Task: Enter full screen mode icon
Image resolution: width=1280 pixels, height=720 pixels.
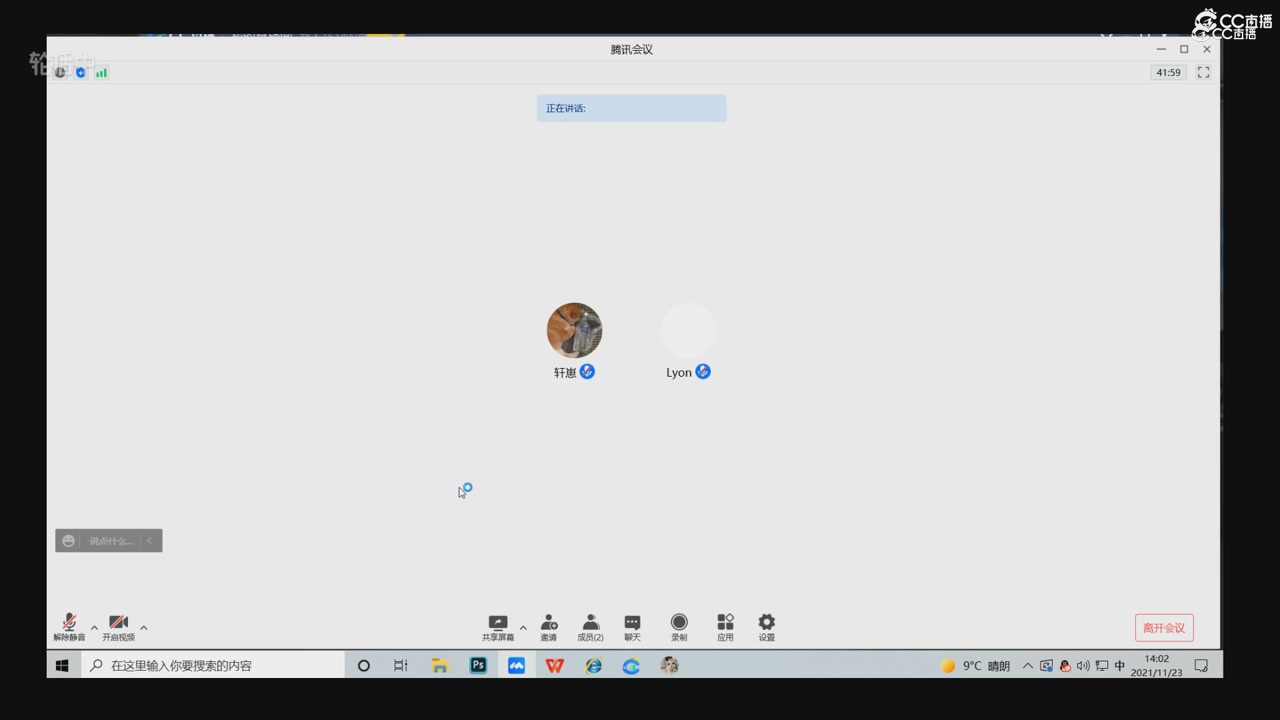Action: click(1203, 73)
